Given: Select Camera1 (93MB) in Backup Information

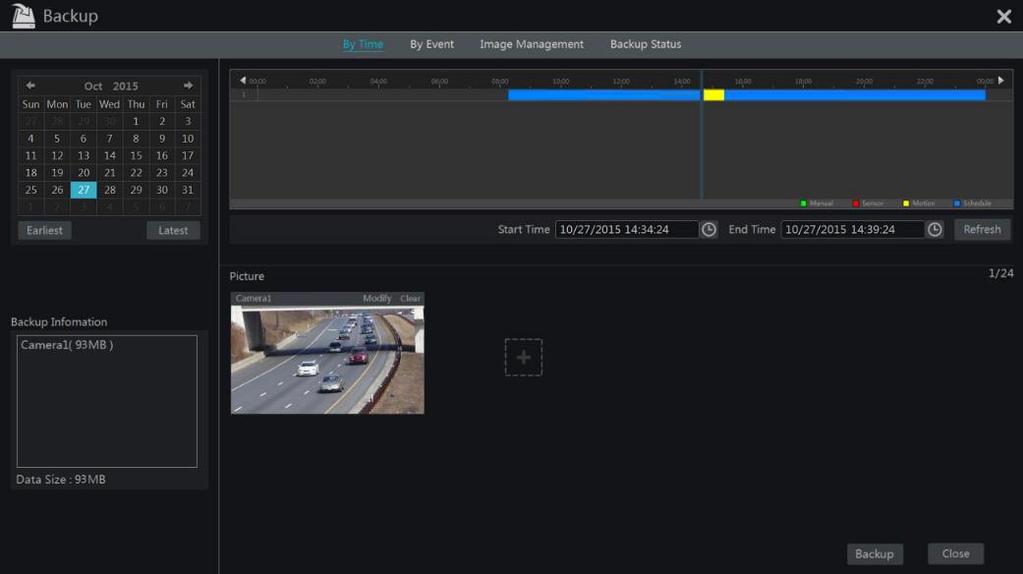Looking at the screenshot, I should 67,345.
